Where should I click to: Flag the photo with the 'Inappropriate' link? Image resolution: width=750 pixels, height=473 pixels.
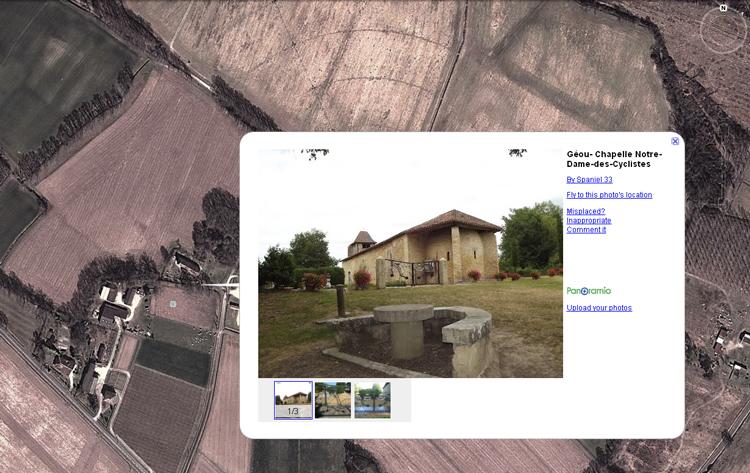point(588,221)
